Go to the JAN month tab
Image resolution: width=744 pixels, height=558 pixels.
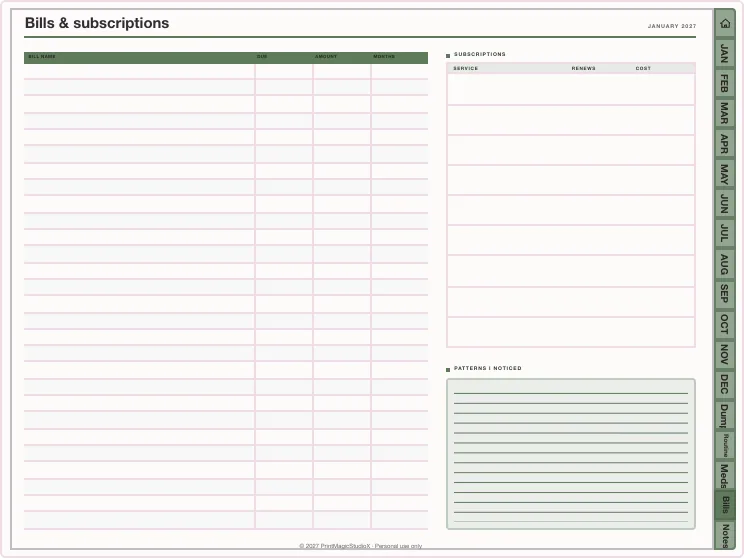pyautogui.click(x=725, y=53)
